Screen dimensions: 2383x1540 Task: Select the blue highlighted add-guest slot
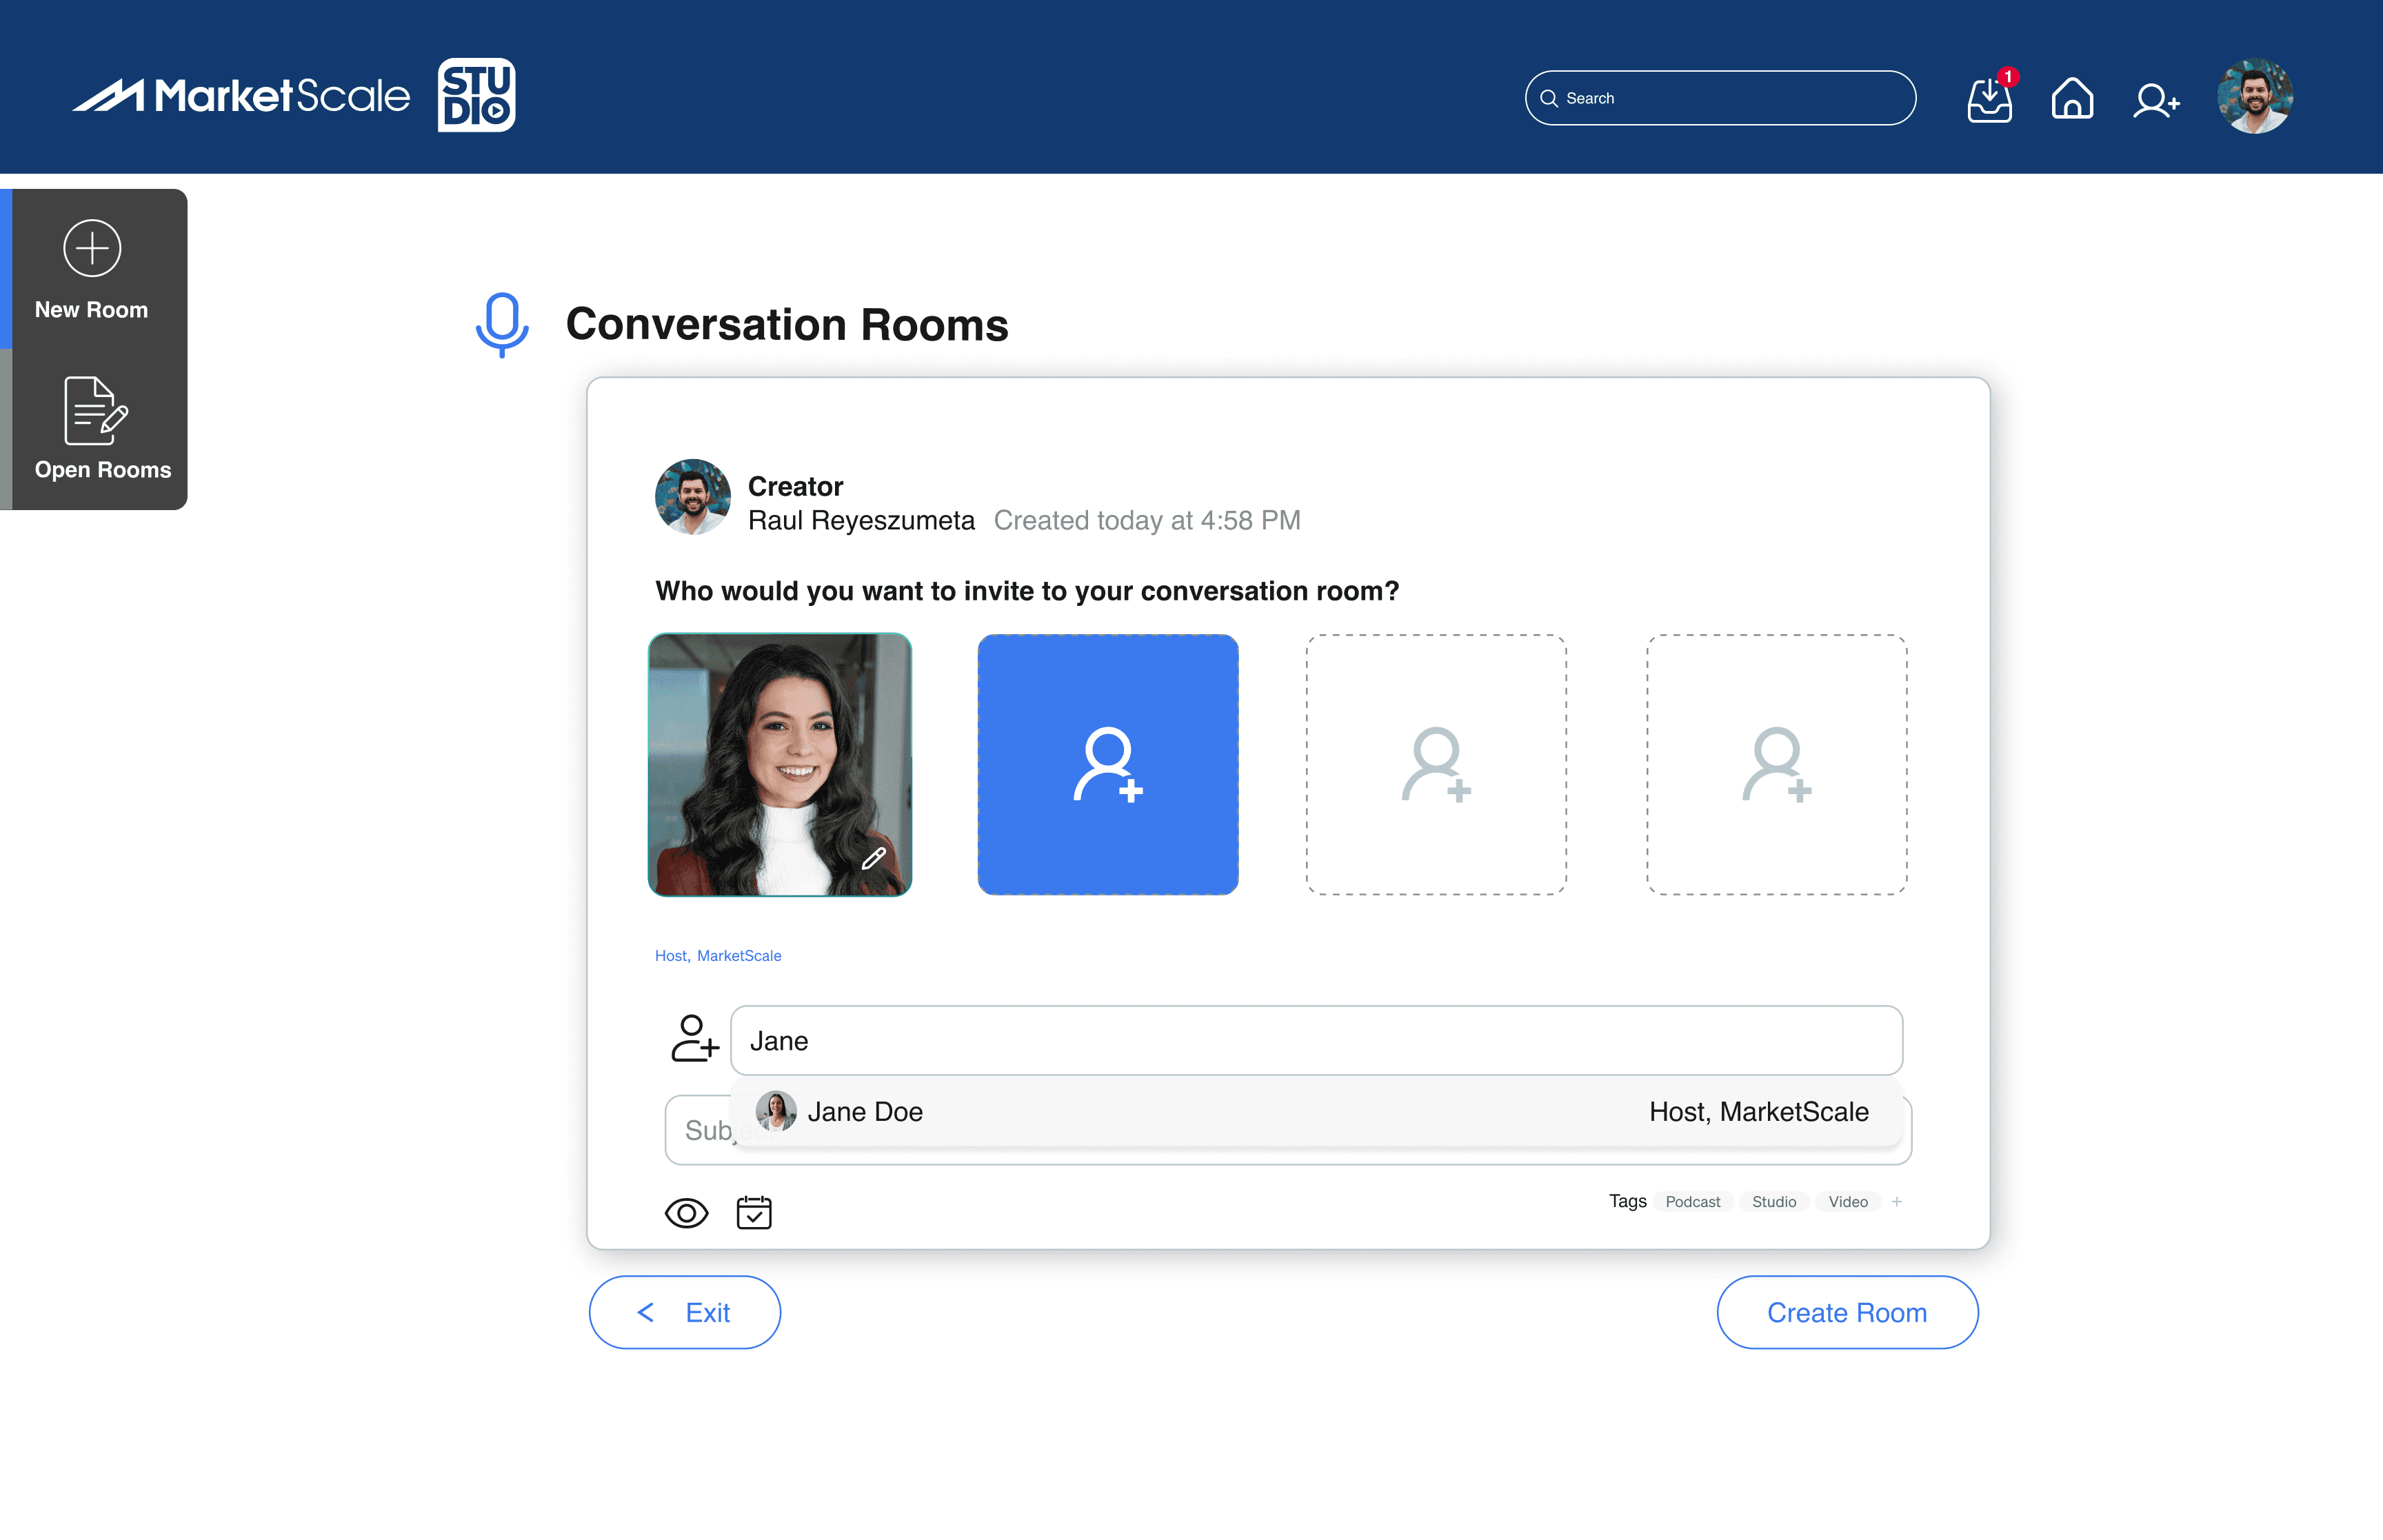pyautogui.click(x=1108, y=765)
